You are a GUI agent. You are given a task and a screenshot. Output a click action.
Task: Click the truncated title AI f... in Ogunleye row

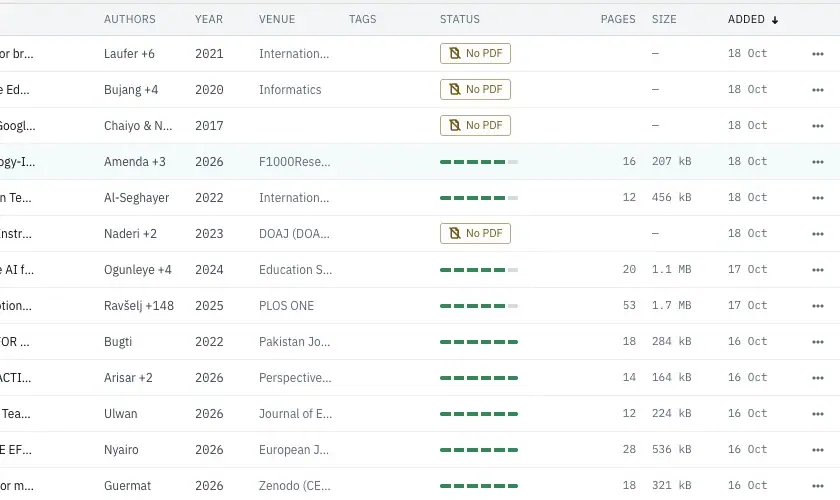(17, 270)
